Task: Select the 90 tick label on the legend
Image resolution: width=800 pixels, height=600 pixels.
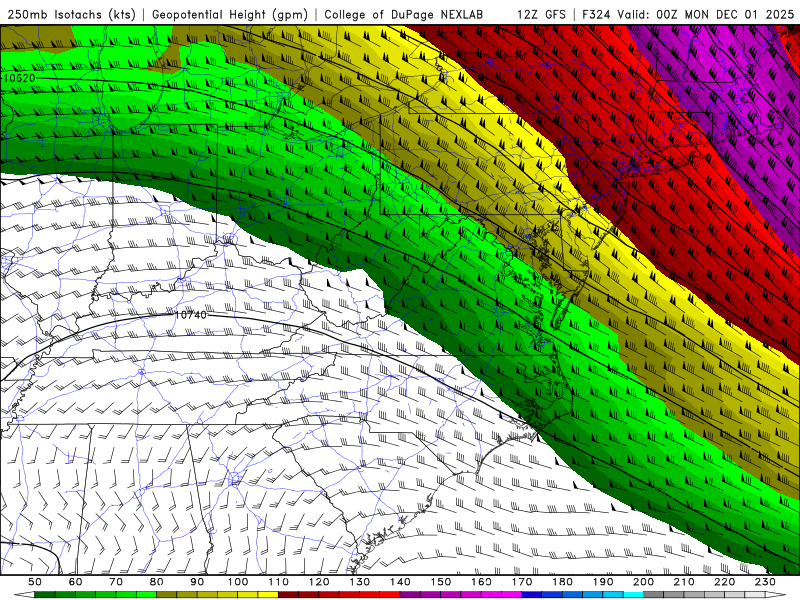Action: click(x=197, y=582)
